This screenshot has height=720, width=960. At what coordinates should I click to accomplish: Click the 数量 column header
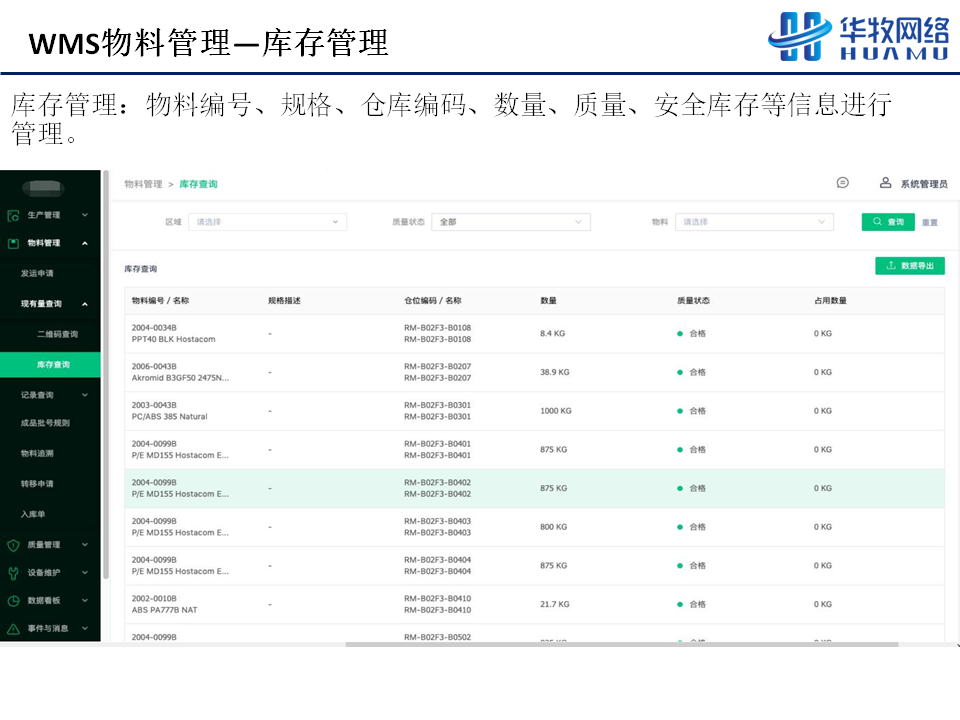pyautogui.click(x=548, y=301)
